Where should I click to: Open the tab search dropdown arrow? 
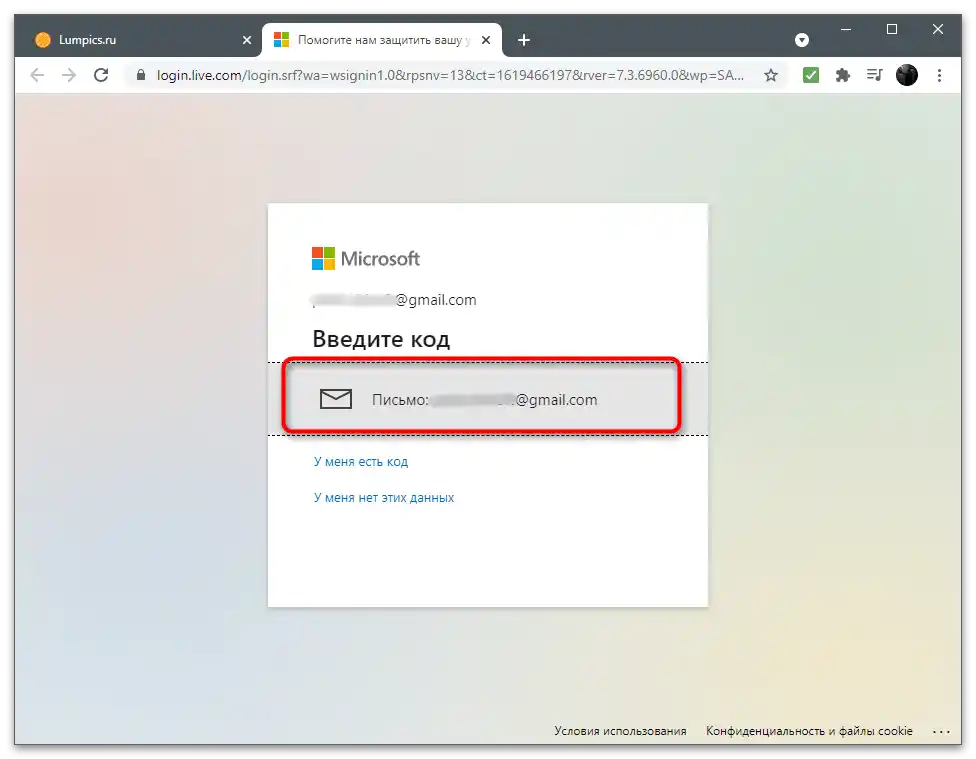802,40
